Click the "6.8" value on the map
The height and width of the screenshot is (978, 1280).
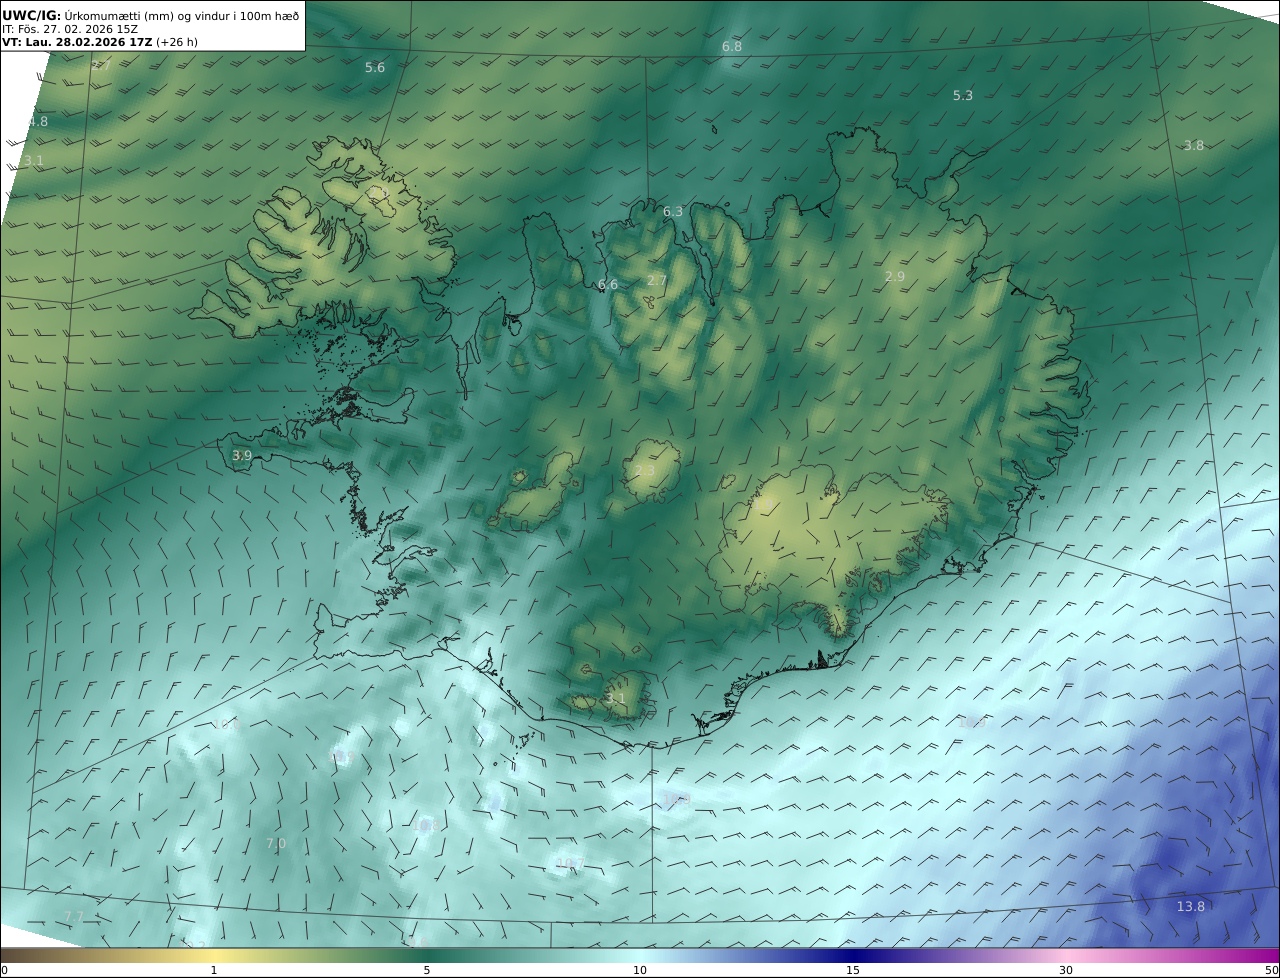click(x=732, y=47)
